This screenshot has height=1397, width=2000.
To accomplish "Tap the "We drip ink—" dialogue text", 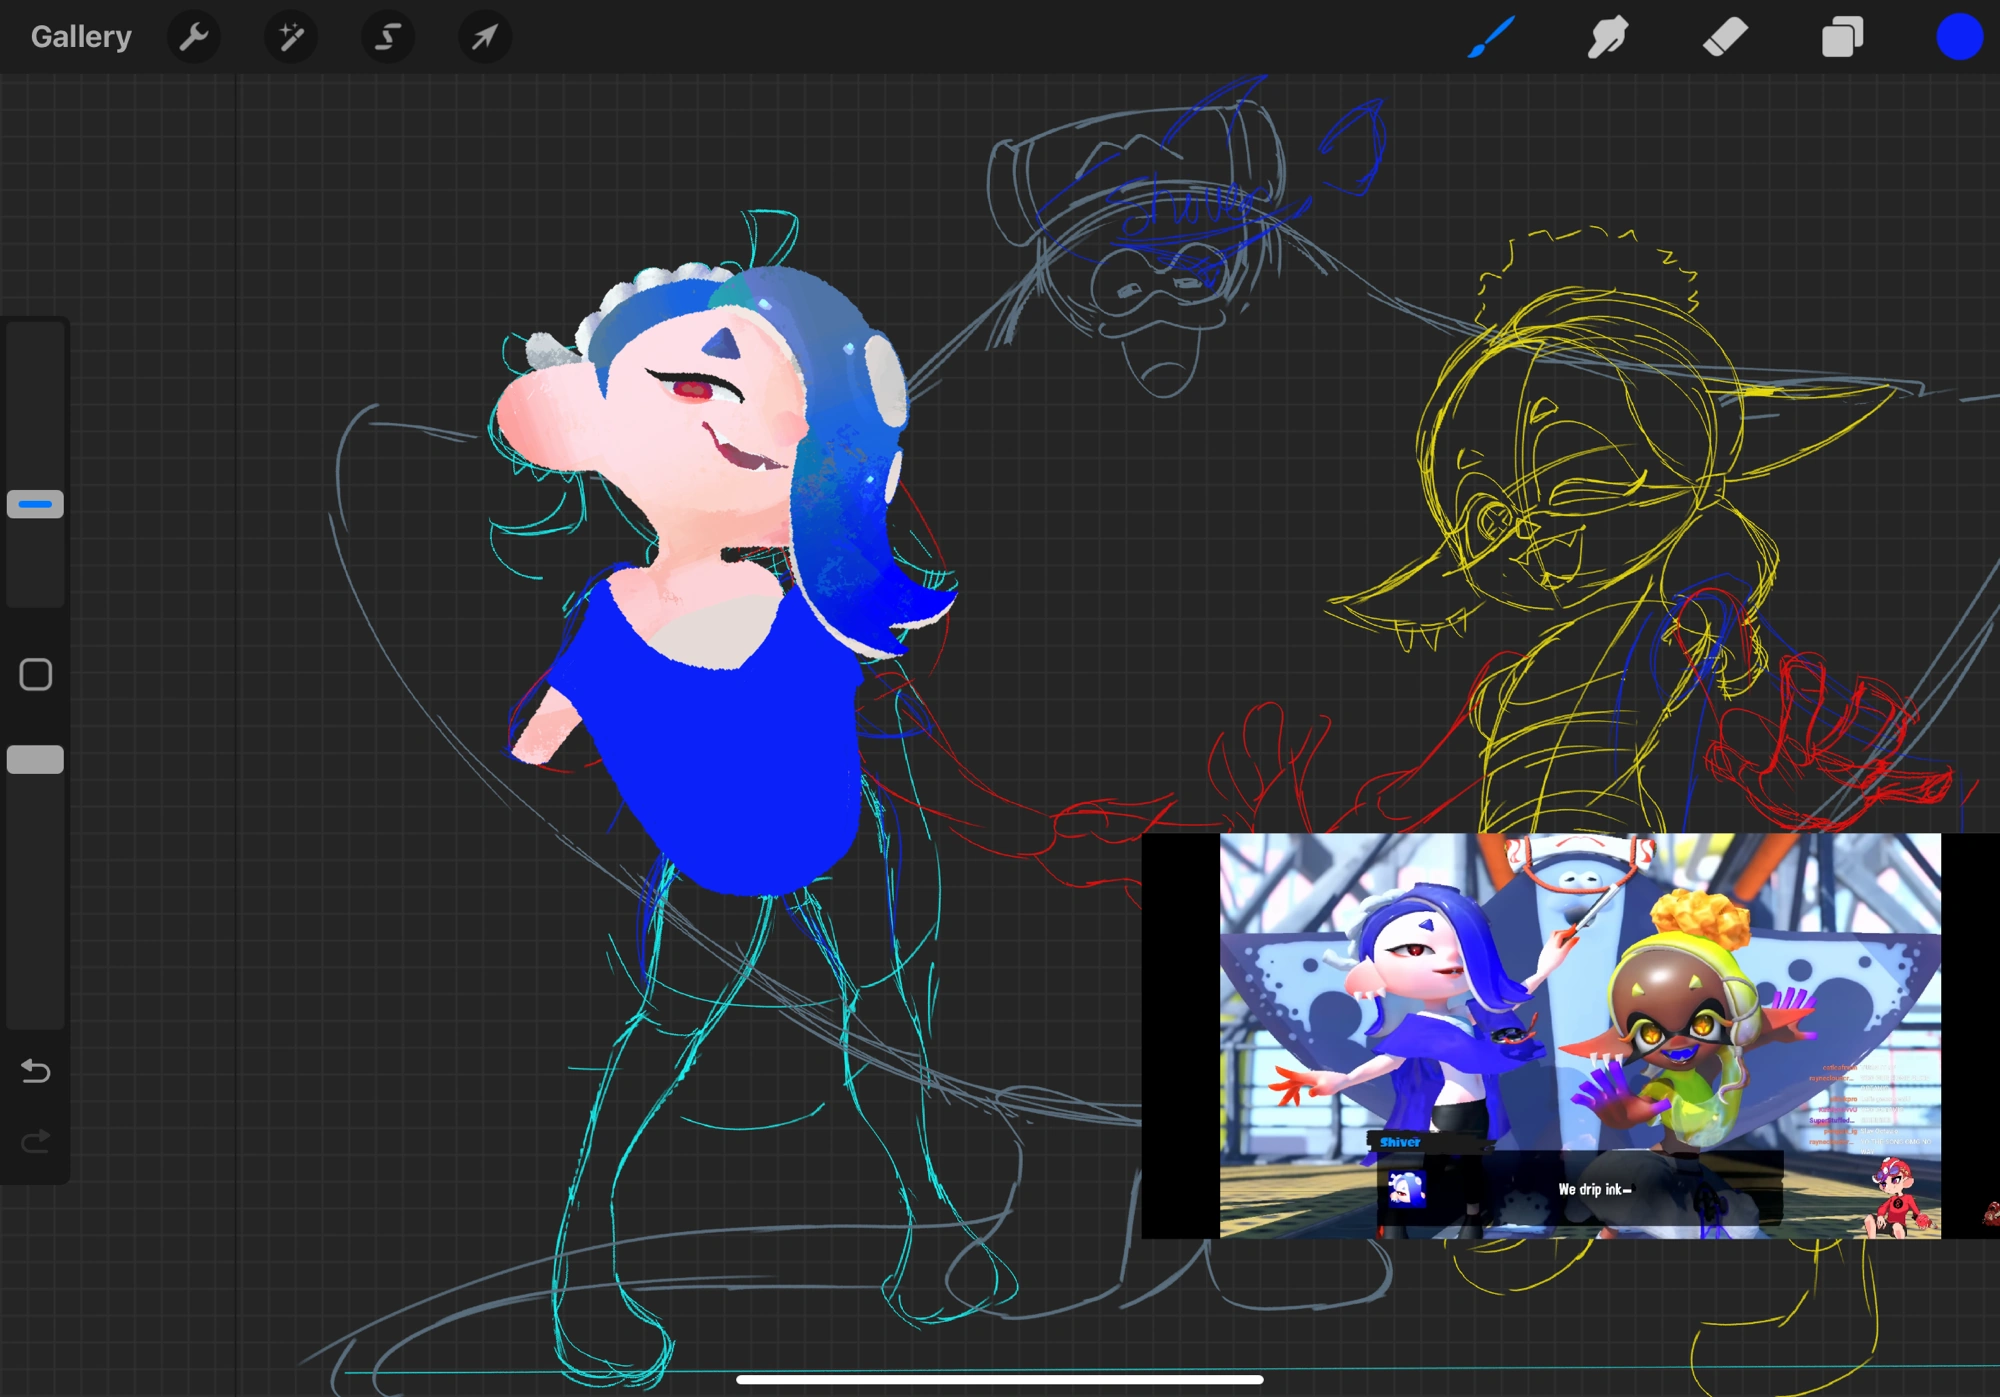I will click(x=1594, y=1190).
